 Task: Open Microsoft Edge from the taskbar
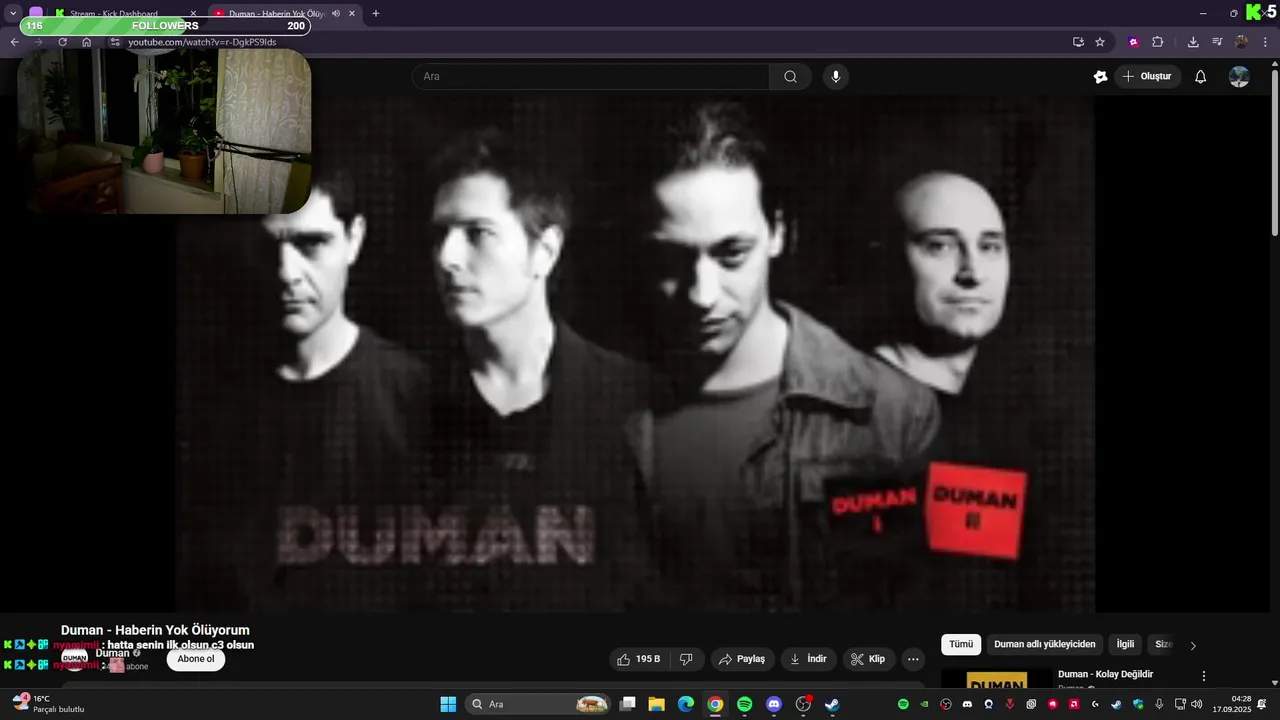(x=686, y=704)
